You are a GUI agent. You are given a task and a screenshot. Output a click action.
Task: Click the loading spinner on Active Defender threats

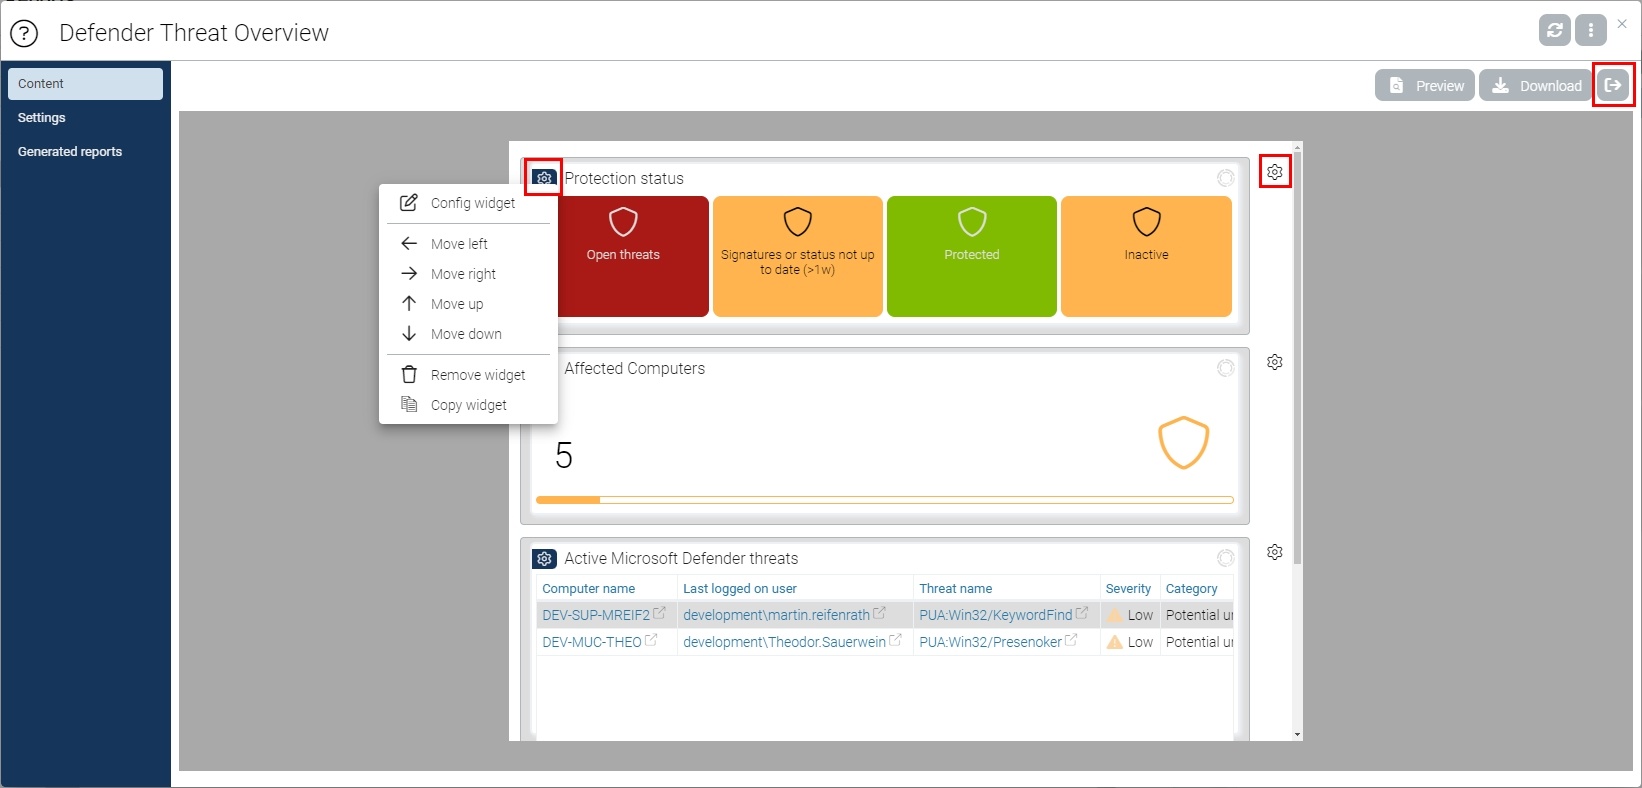click(1226, 558)
